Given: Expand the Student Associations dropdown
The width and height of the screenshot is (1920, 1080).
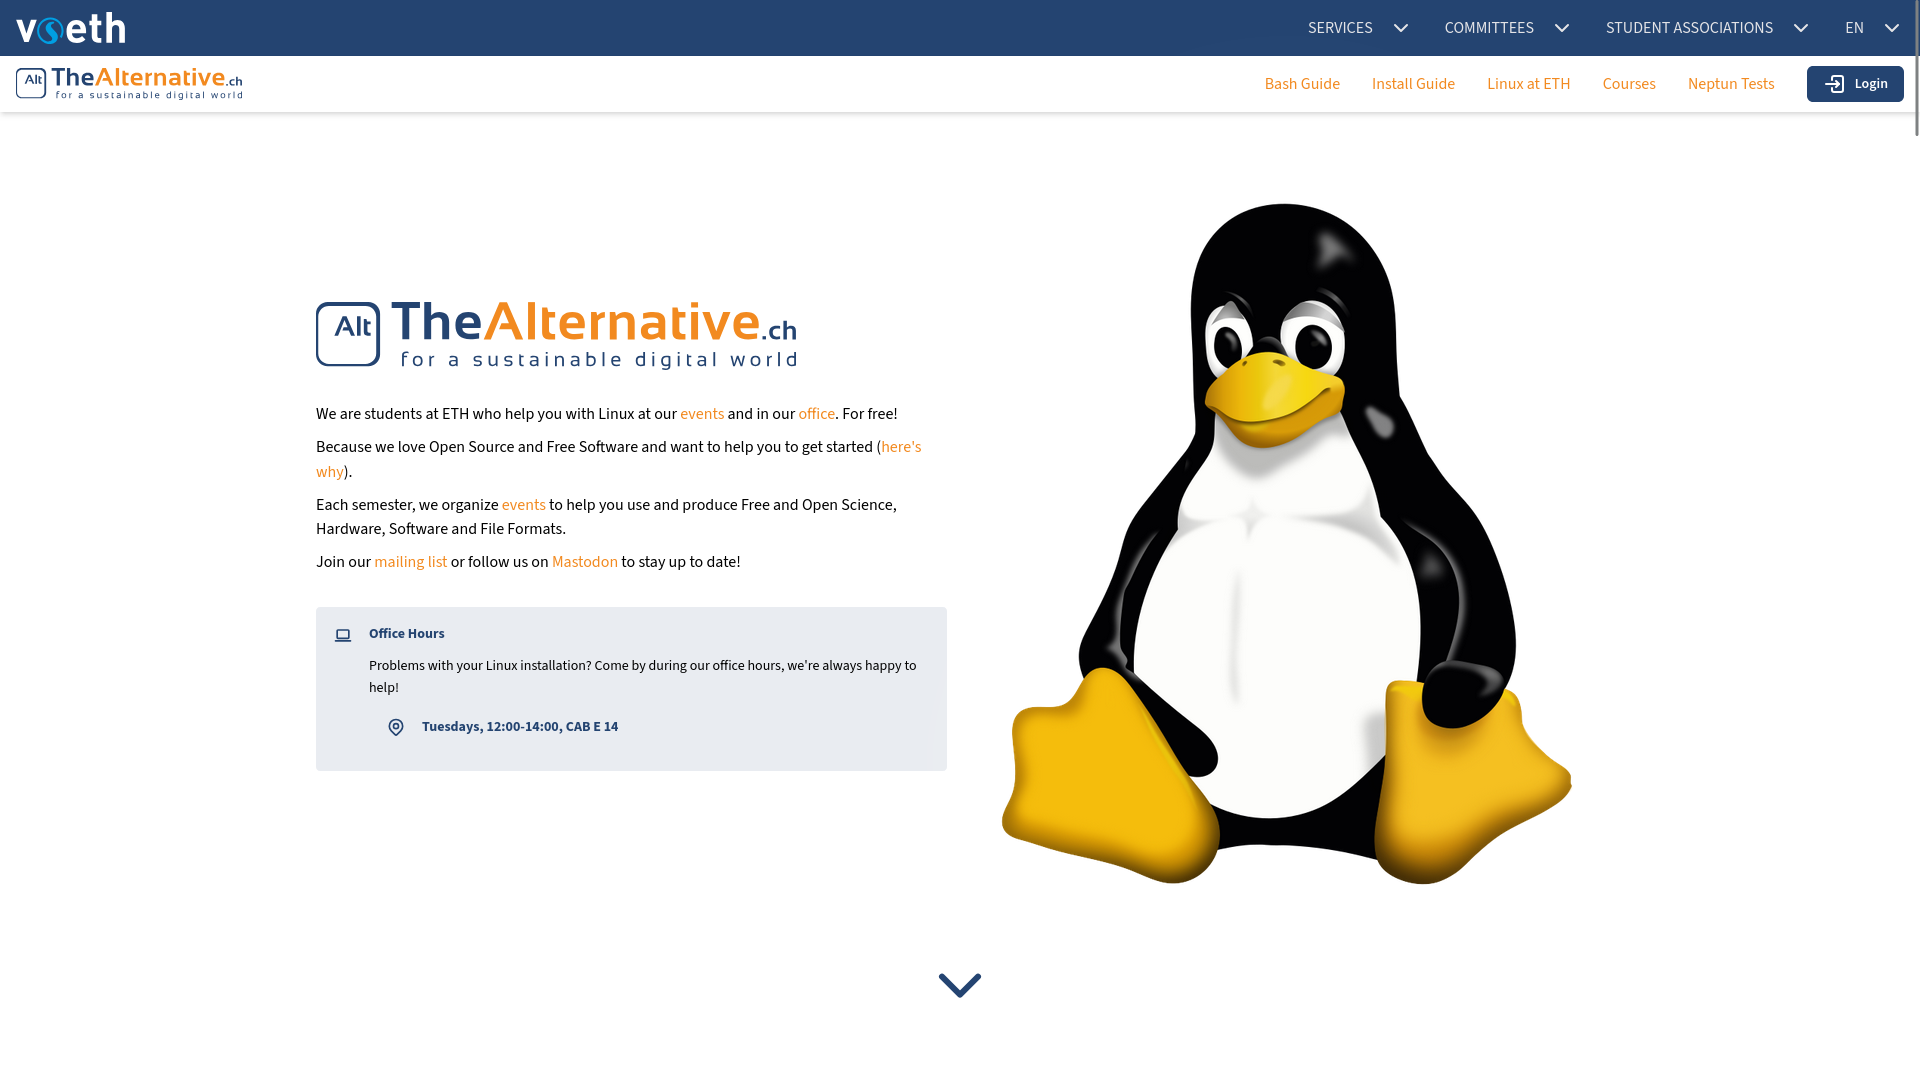Looking at the screenshot, I should [x=1706, y=28].
